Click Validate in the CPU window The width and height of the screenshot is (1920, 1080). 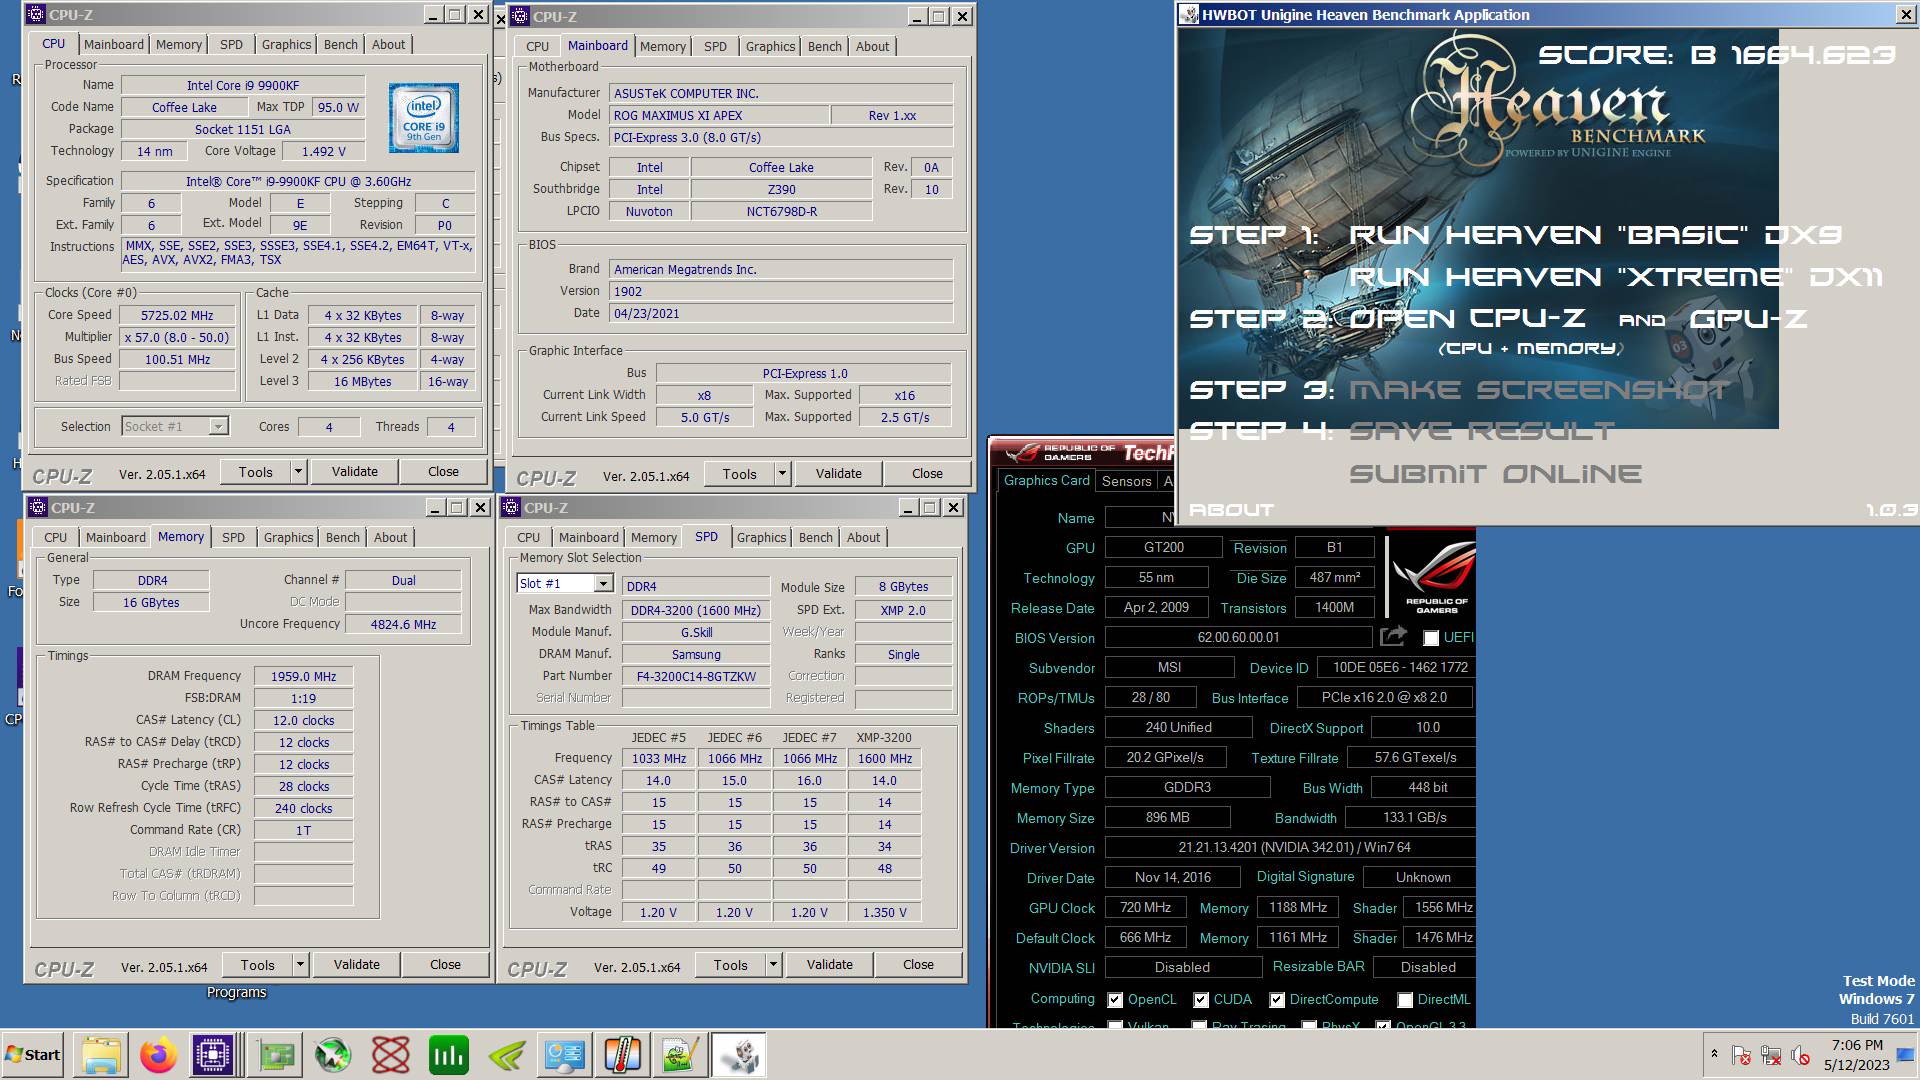coord(355,471)
